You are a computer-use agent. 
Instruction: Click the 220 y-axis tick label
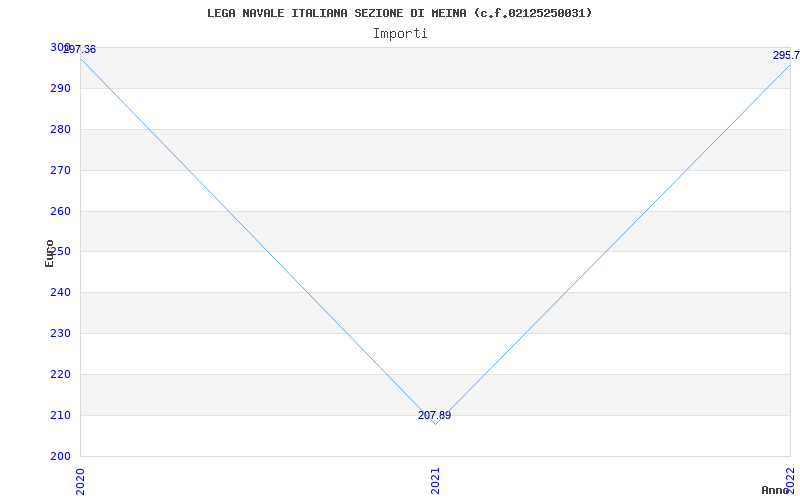click(60, 374)
